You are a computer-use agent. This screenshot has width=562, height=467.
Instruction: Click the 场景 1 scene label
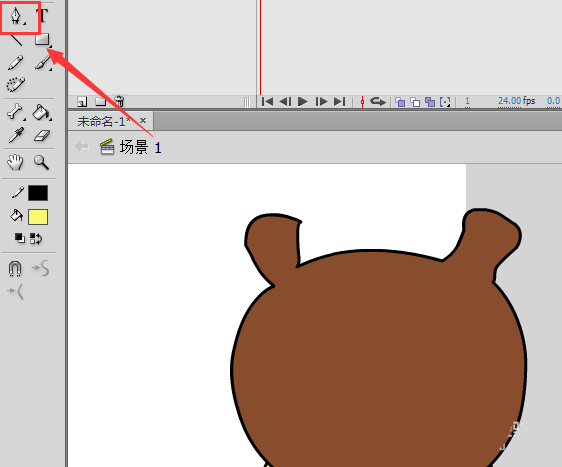140,147
